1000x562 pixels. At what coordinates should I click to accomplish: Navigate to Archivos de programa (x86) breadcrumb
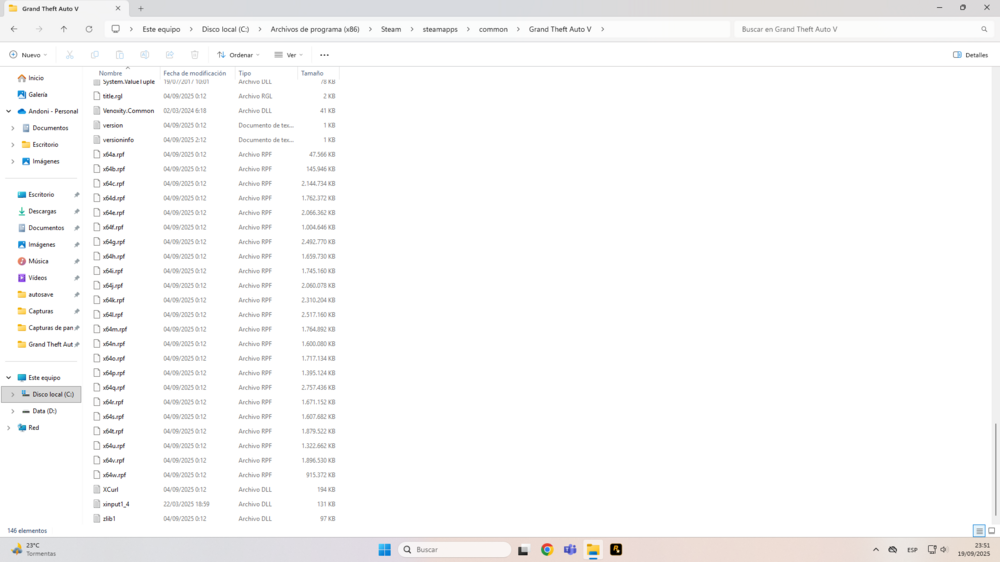click(315, 29)
